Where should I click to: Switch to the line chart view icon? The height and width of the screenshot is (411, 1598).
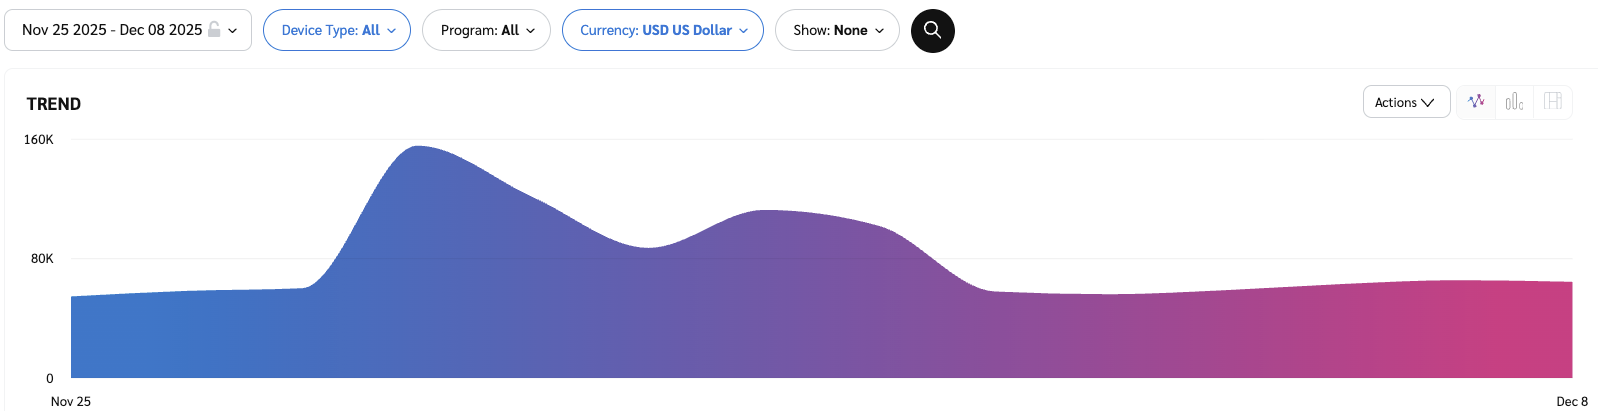1476,102
